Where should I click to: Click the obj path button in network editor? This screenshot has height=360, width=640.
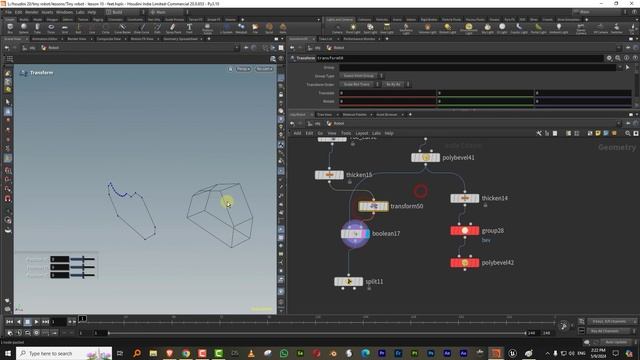click(x=314, y=124)
